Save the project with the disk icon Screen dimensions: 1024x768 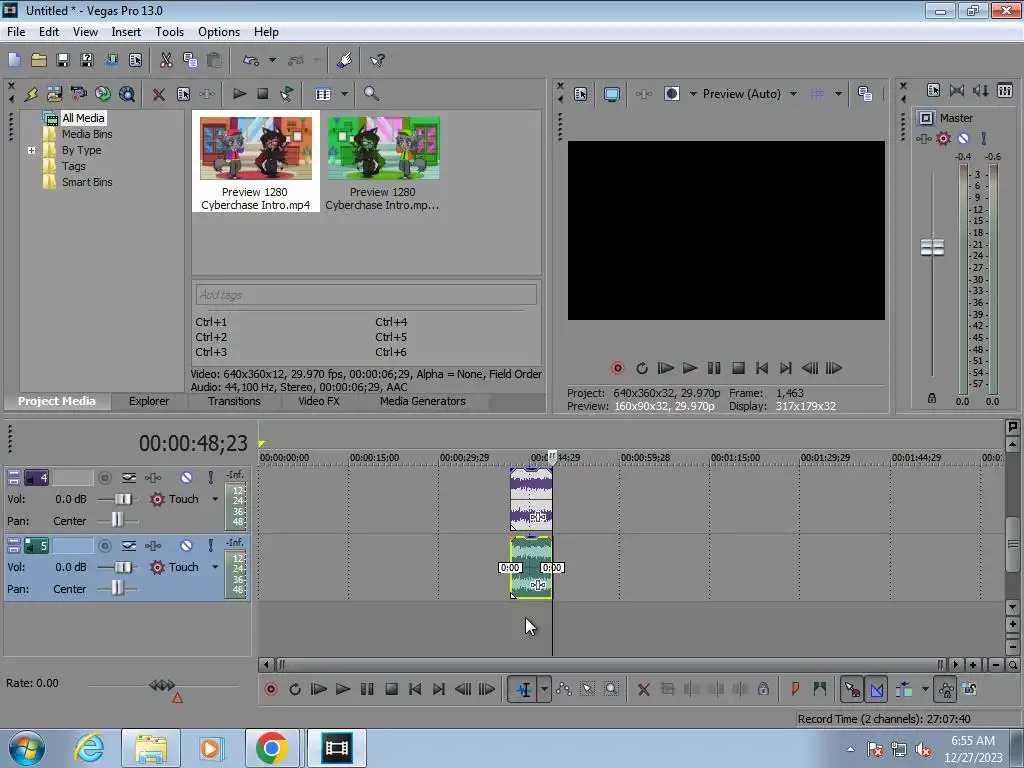click(x=63, y=60)
